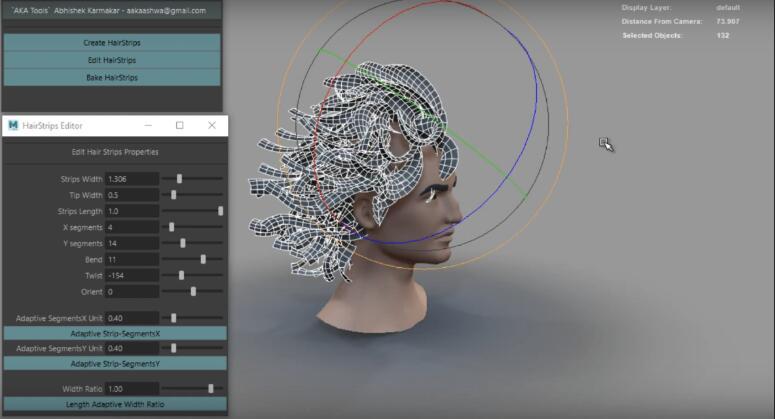Open Edit HairStrips
The width and height of the screenshot is (775, 419).
pos(111,60)
